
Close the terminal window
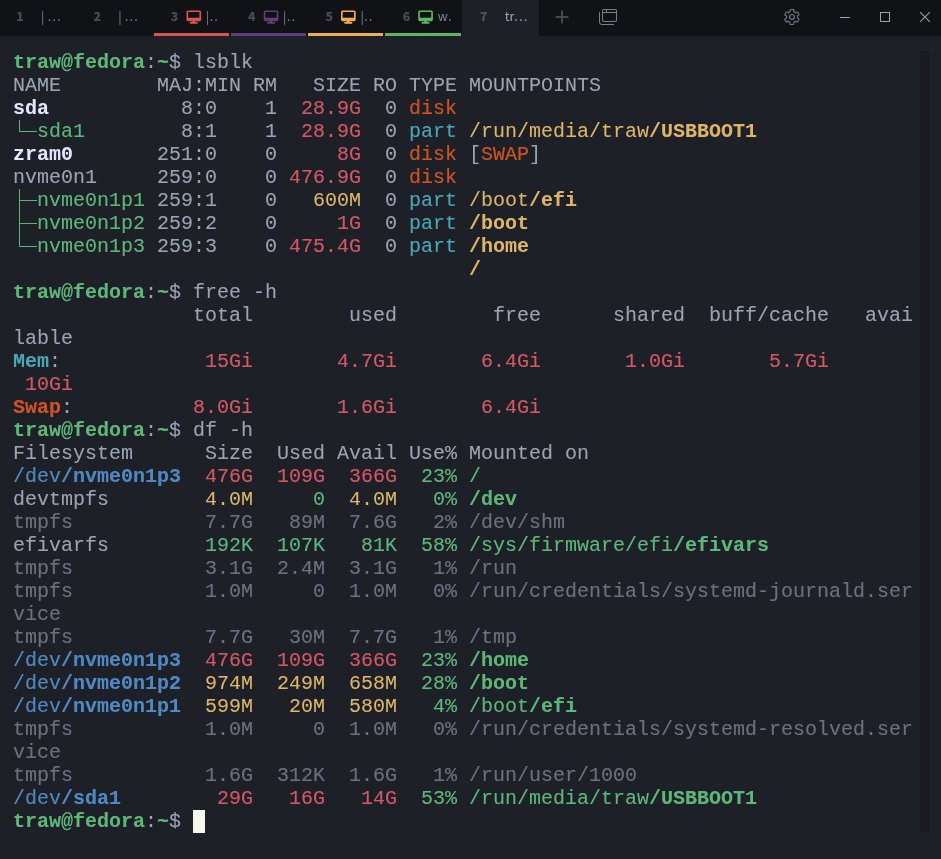click(x=925, y=17)
